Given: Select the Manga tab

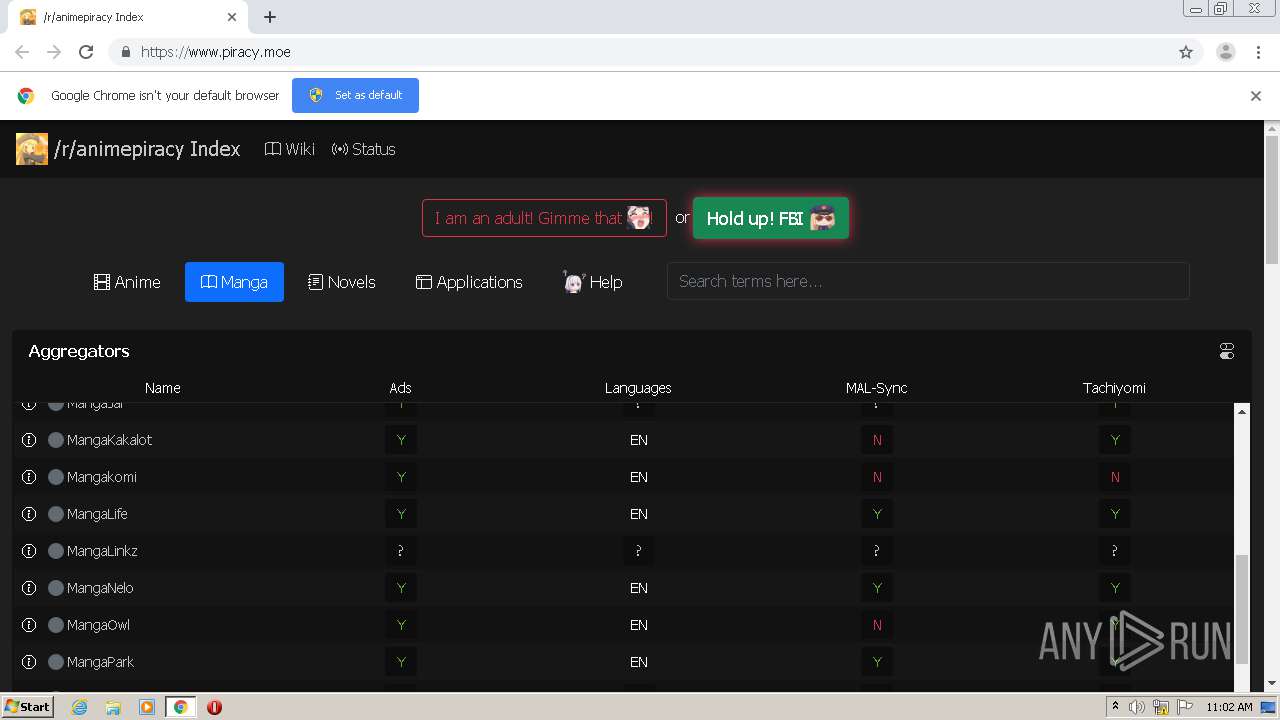Looking at the screenshot, I should (234, 282).
